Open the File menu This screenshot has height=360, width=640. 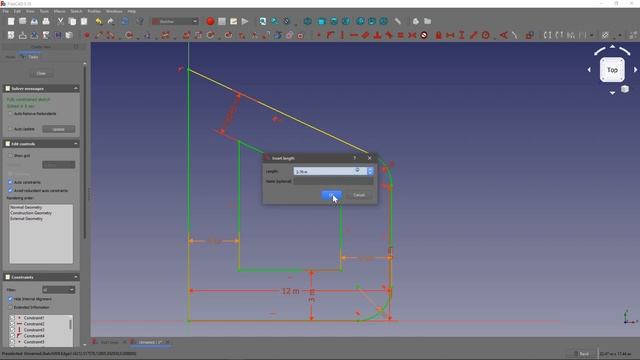point(5,11)
